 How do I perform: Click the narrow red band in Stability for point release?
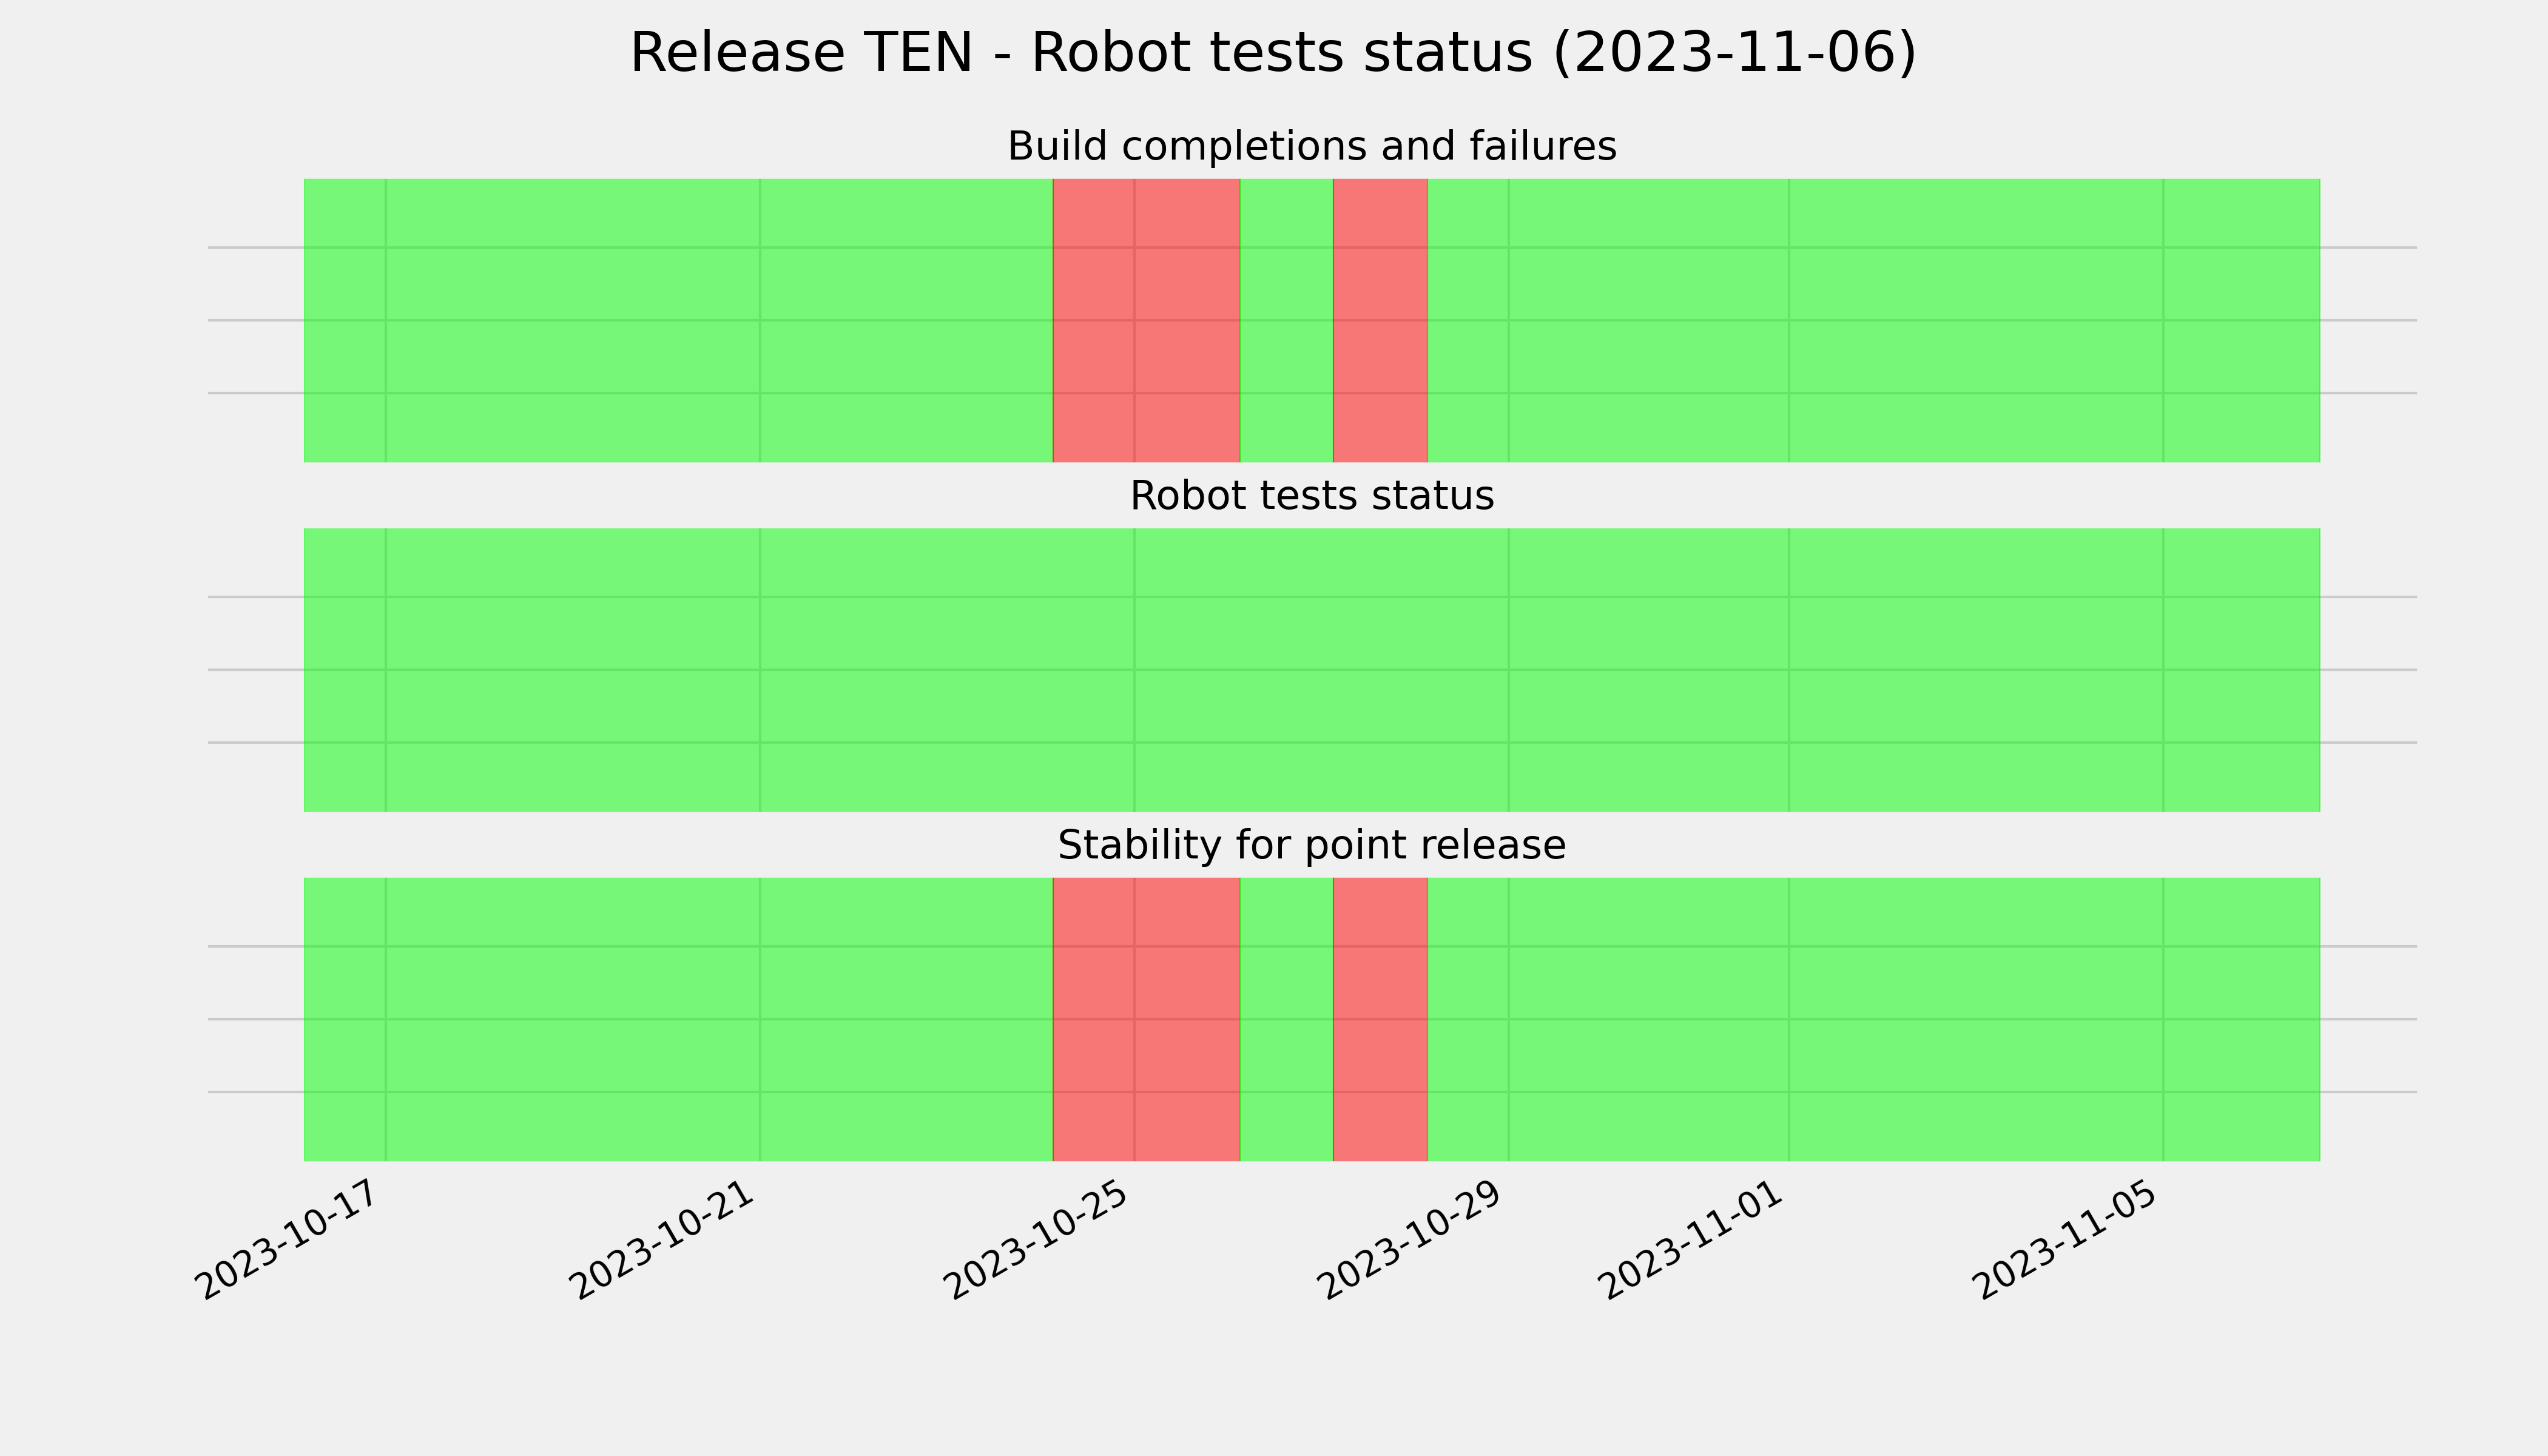coord(1380,1019)
